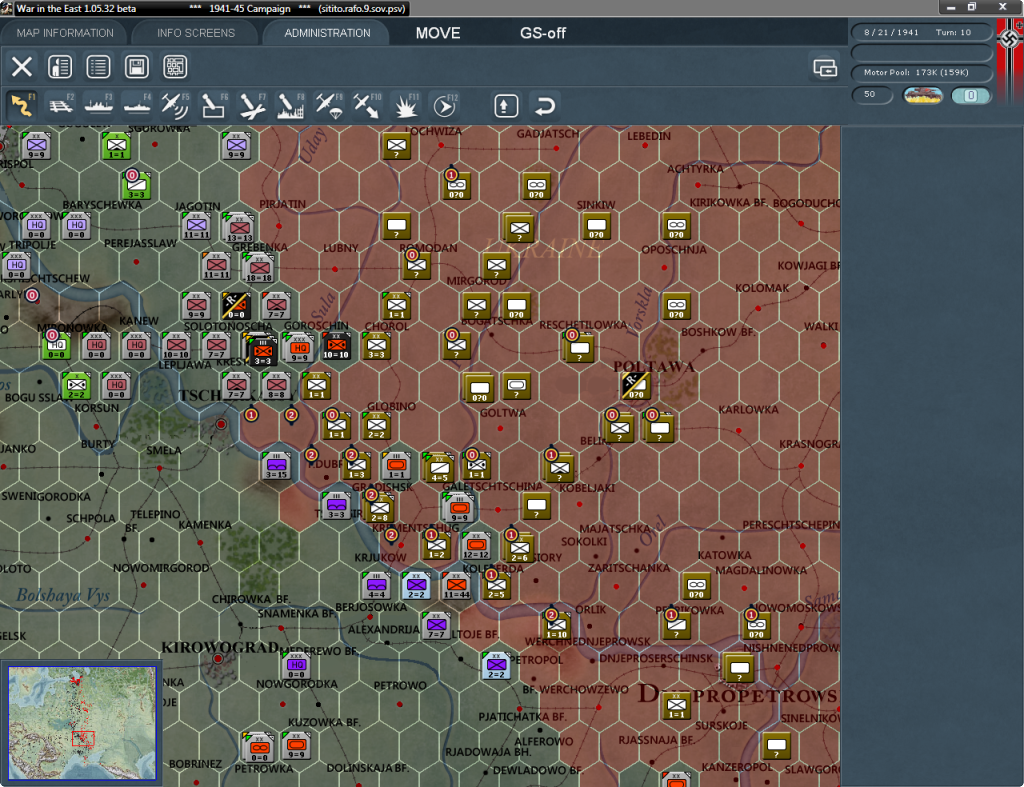Select the unit labeled 11=44

pyautogui.click(x=456, y=585)
